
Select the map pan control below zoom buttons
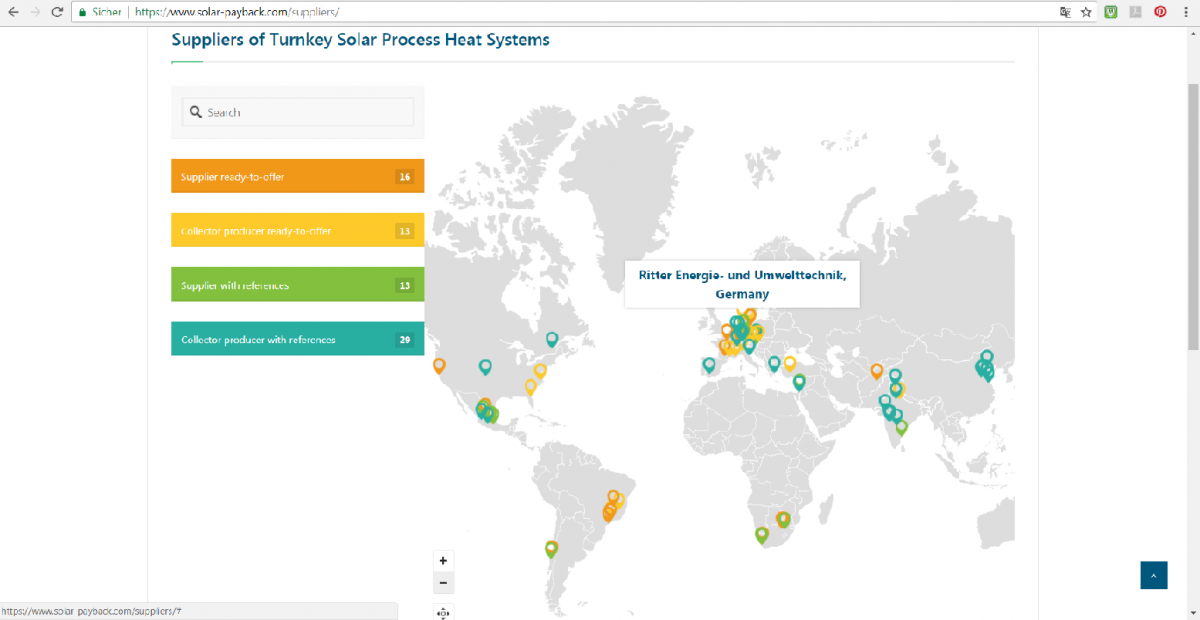click(x=443, y=612)
